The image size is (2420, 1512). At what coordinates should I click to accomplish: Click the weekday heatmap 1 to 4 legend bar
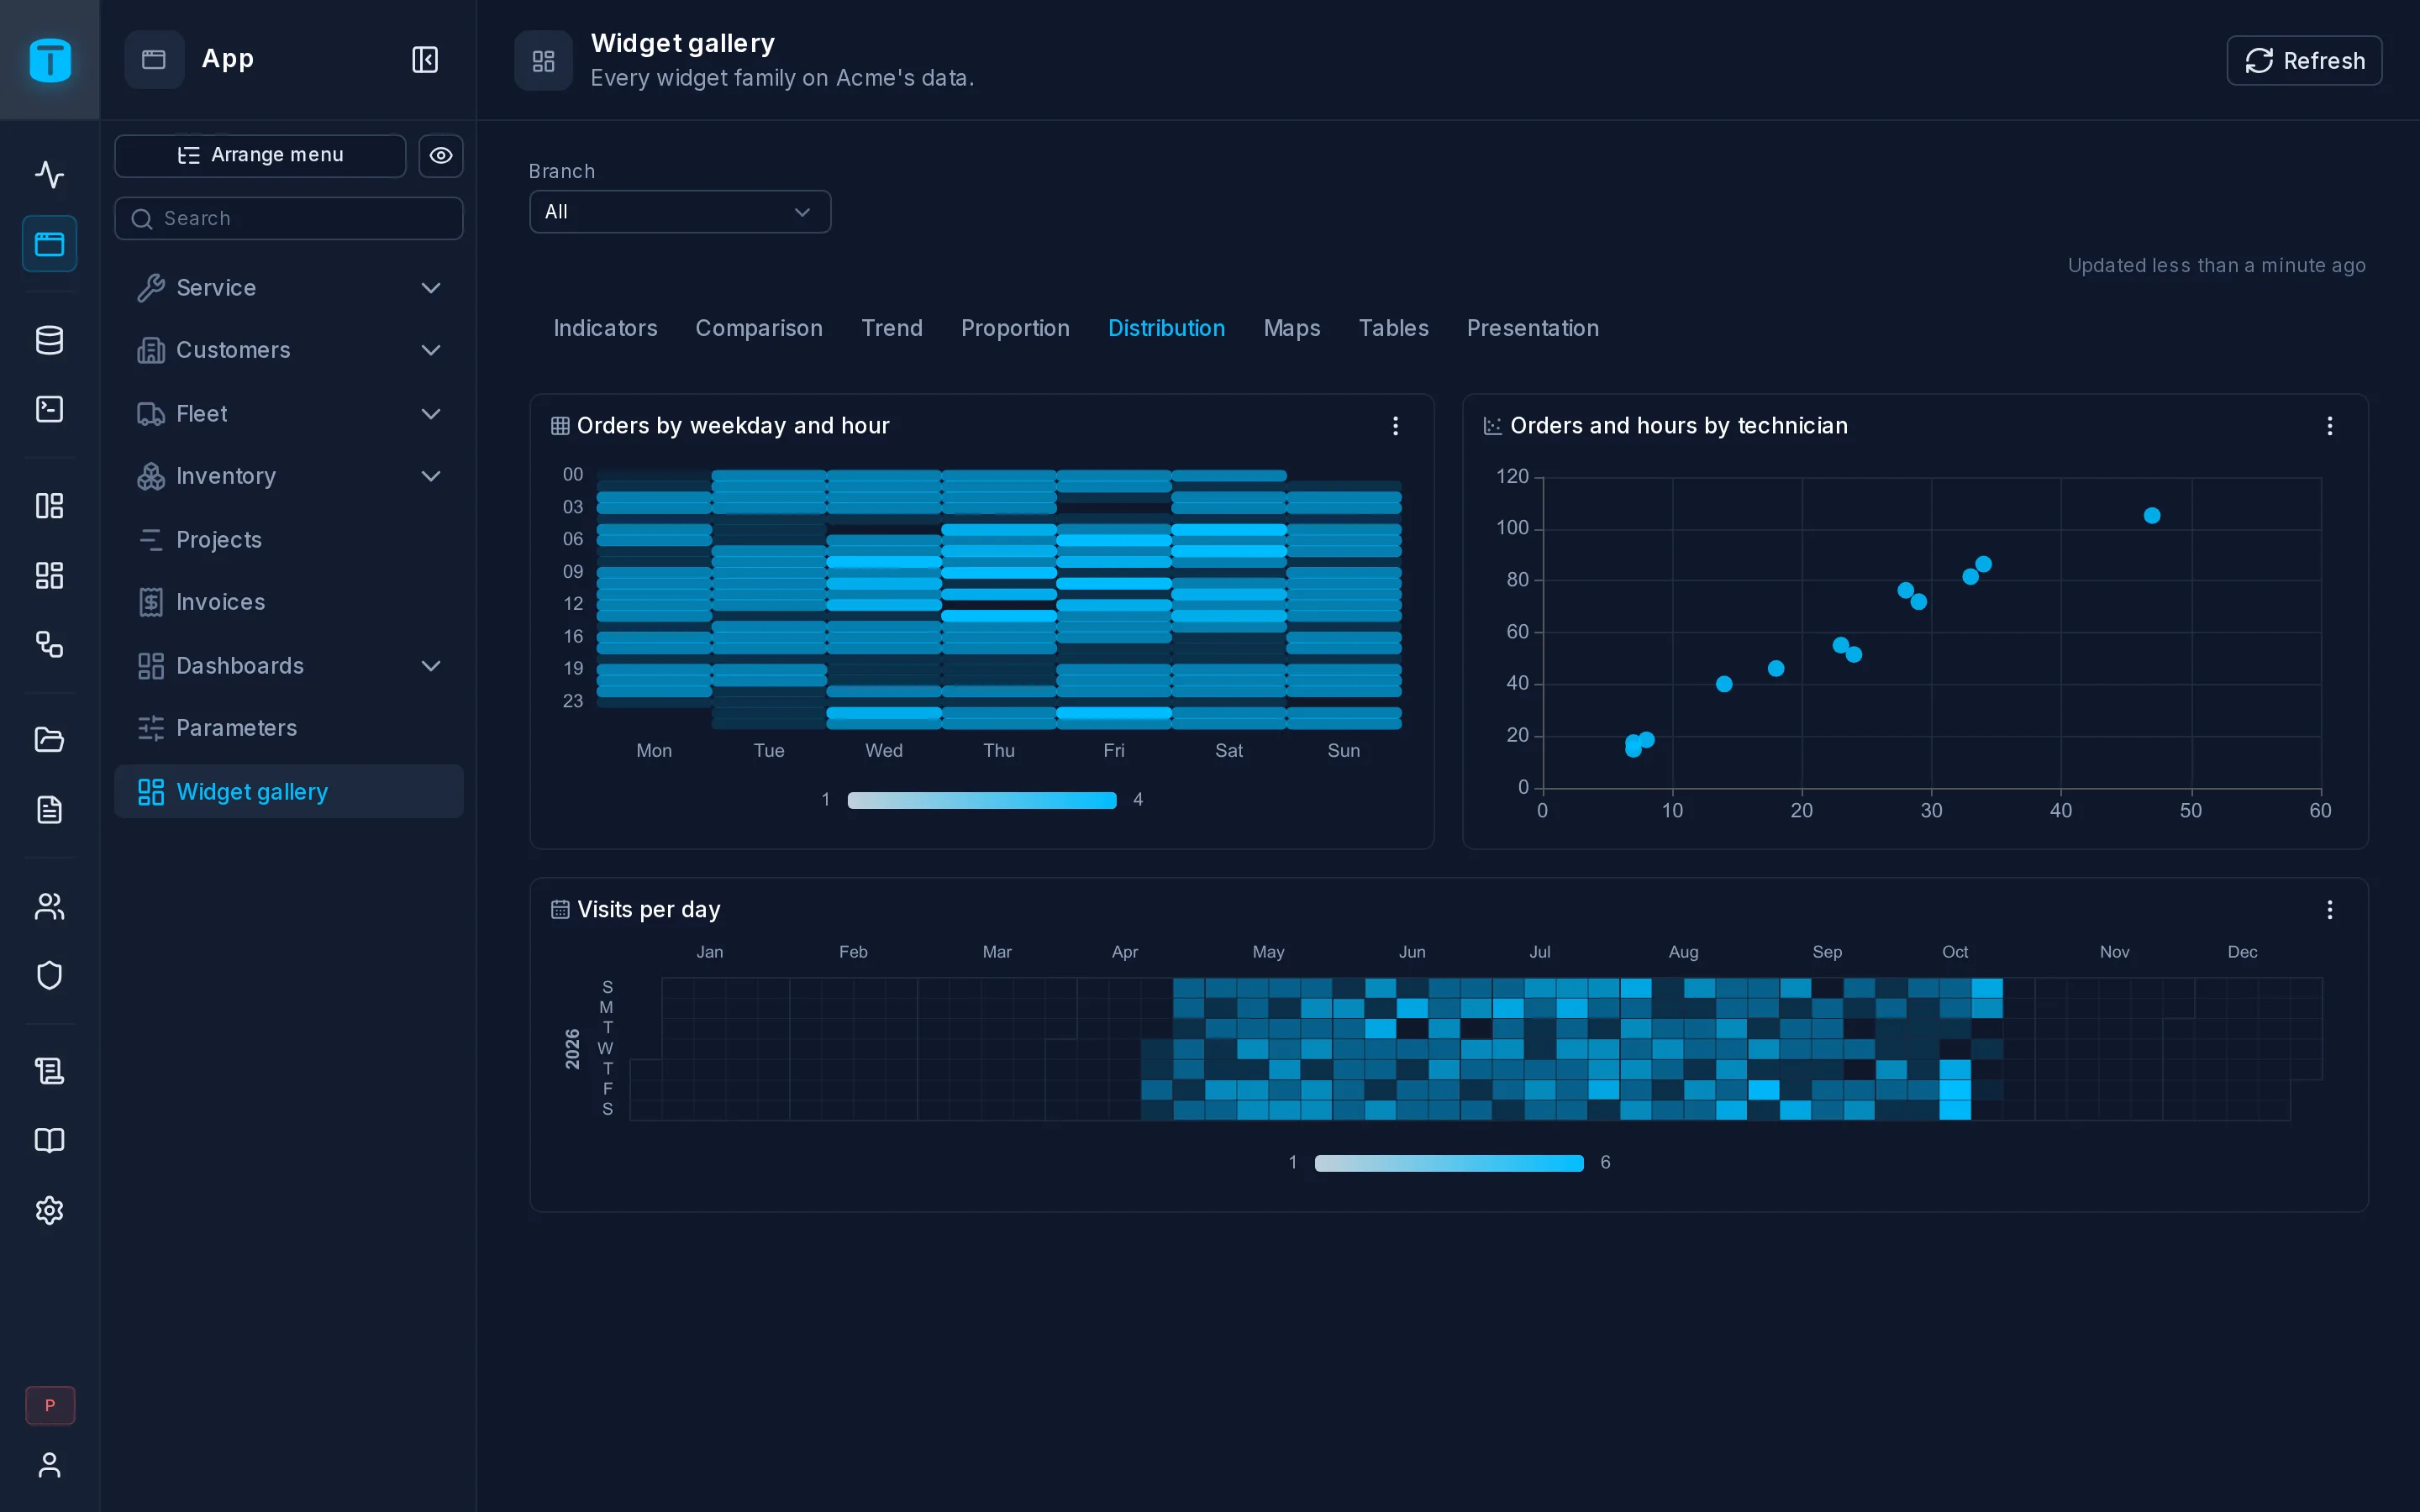point(982,800)
